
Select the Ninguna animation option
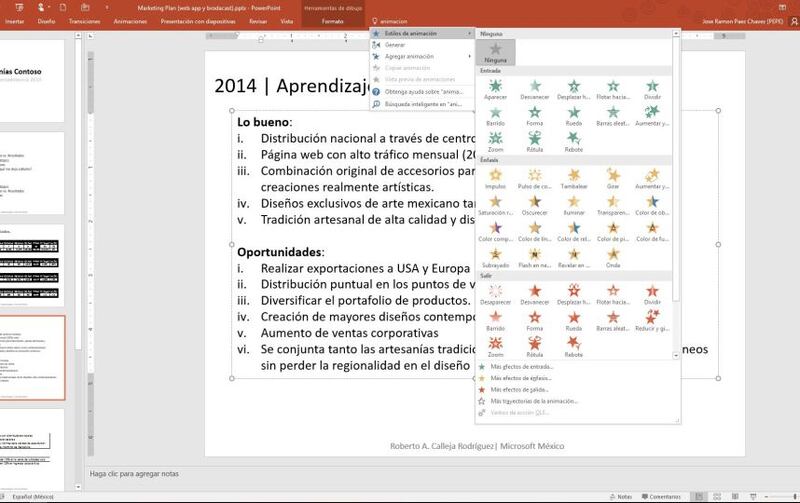495,53
